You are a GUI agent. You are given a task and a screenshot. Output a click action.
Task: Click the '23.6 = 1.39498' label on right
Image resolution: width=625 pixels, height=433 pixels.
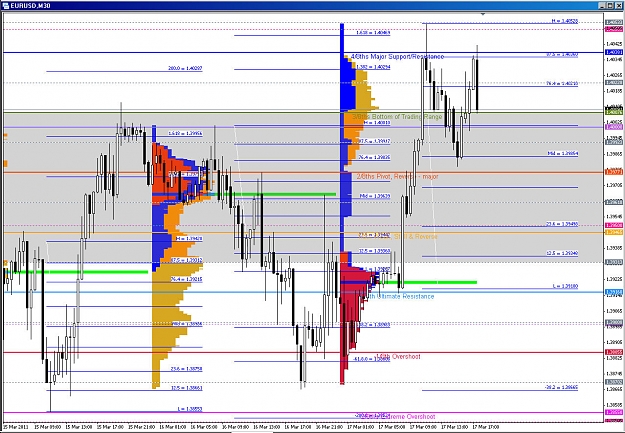[562, 224]
